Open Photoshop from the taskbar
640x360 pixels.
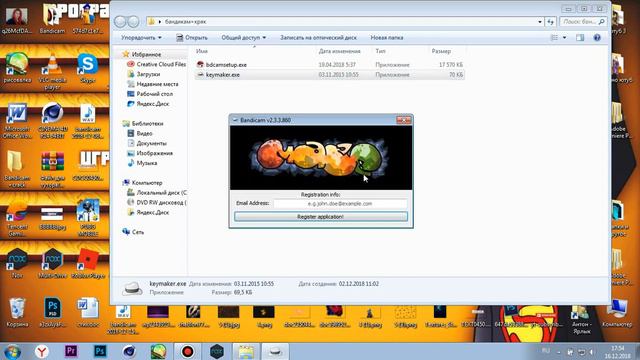(100, 351)
